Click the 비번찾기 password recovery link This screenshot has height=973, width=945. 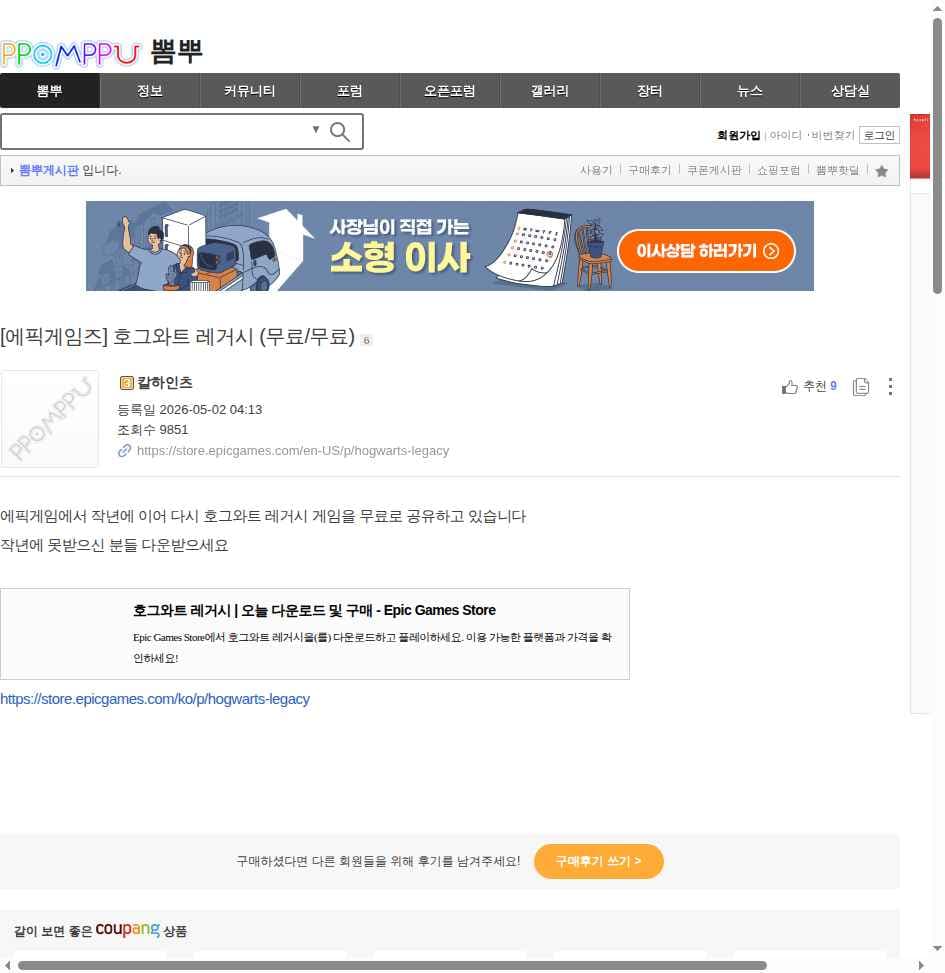point(833,135)
